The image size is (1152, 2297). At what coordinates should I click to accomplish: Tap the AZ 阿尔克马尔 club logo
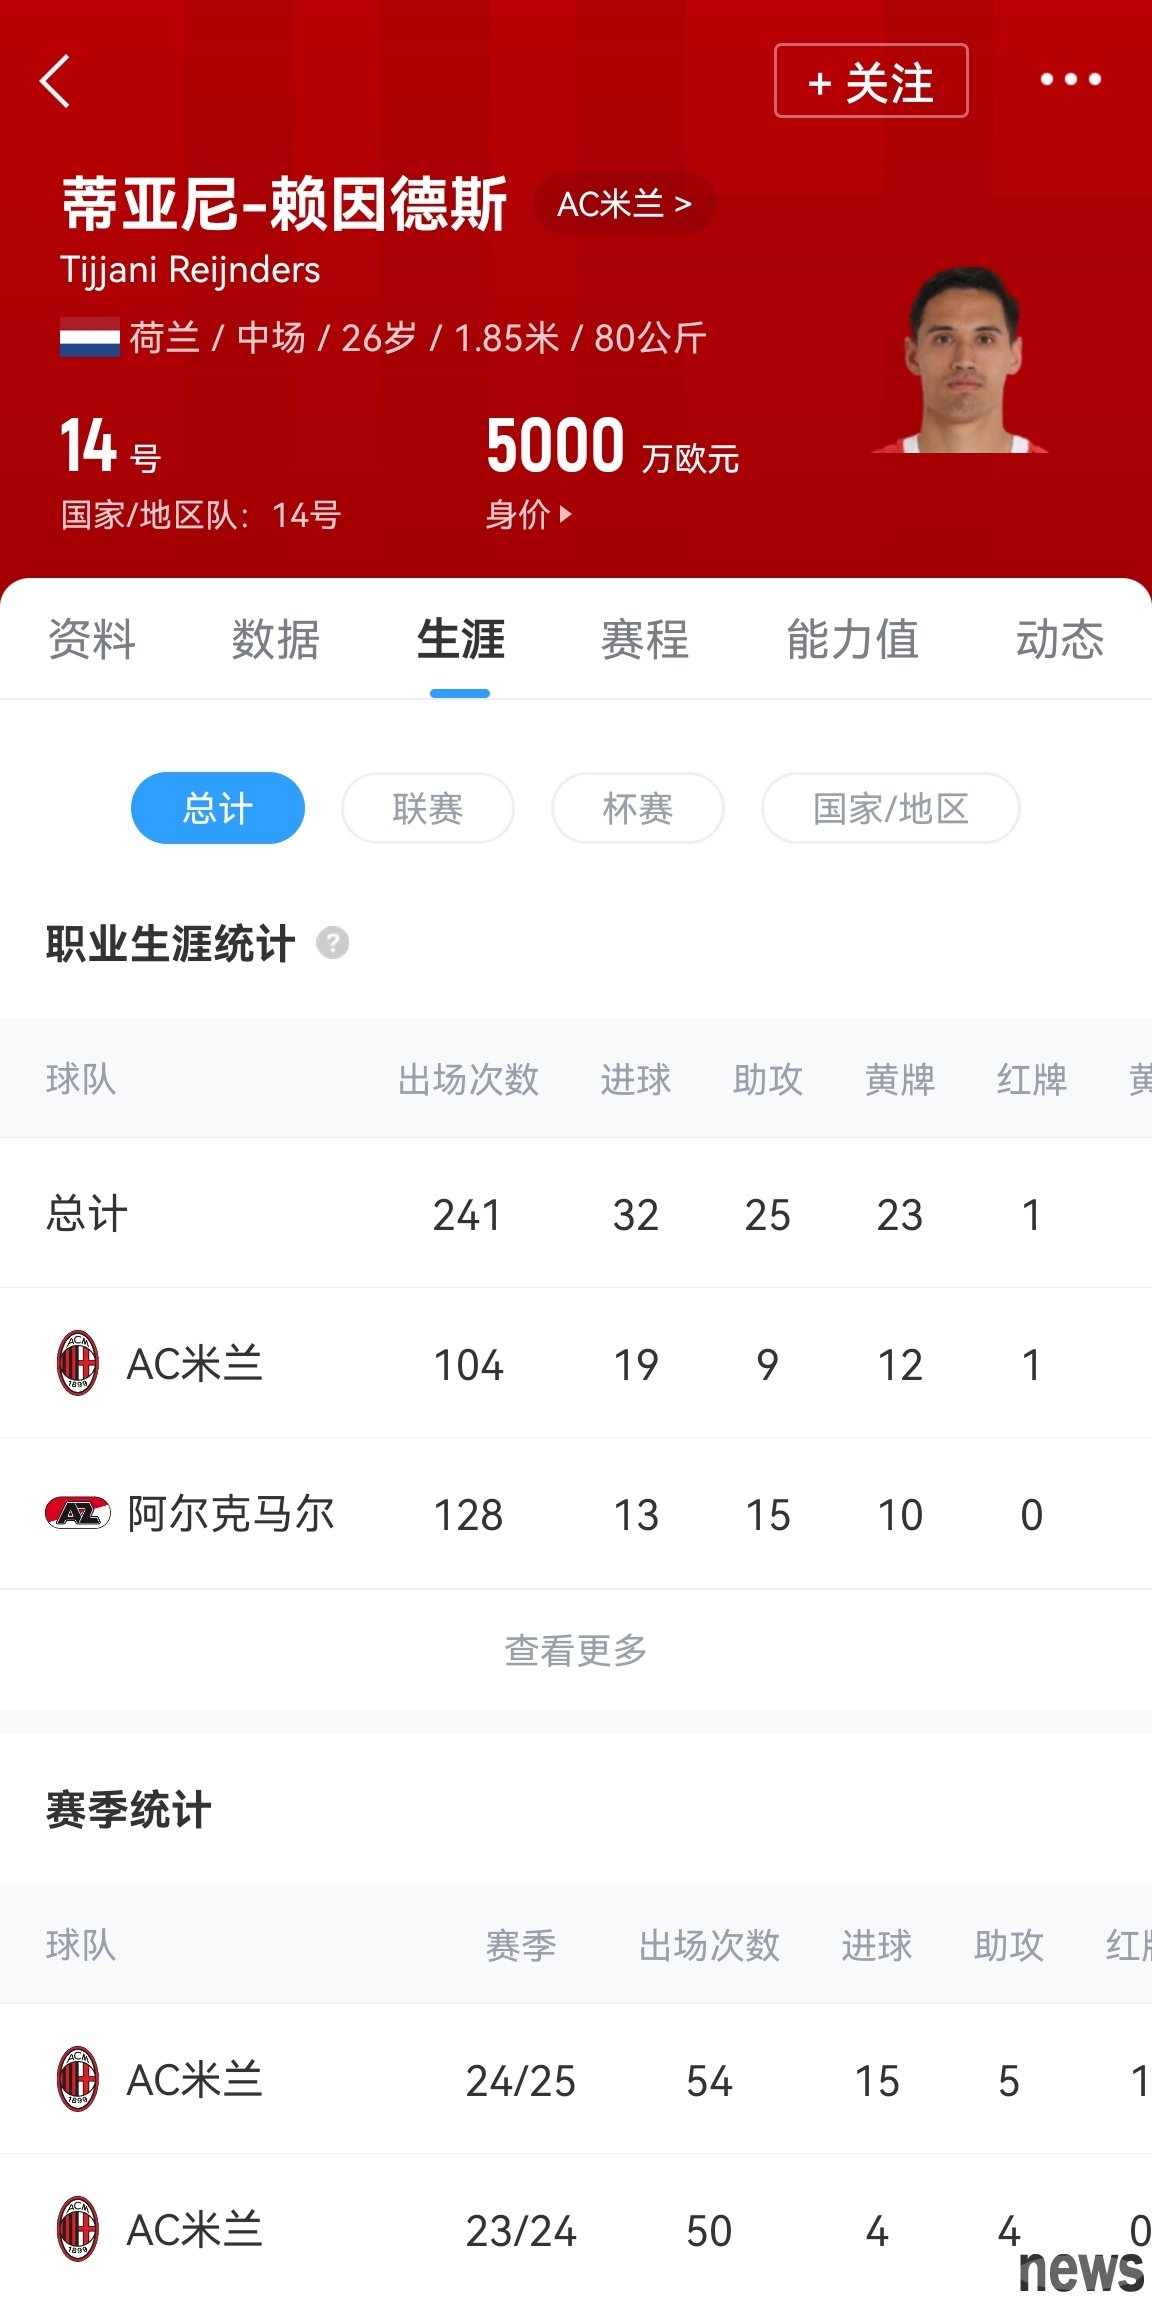tap(78, 1513)
